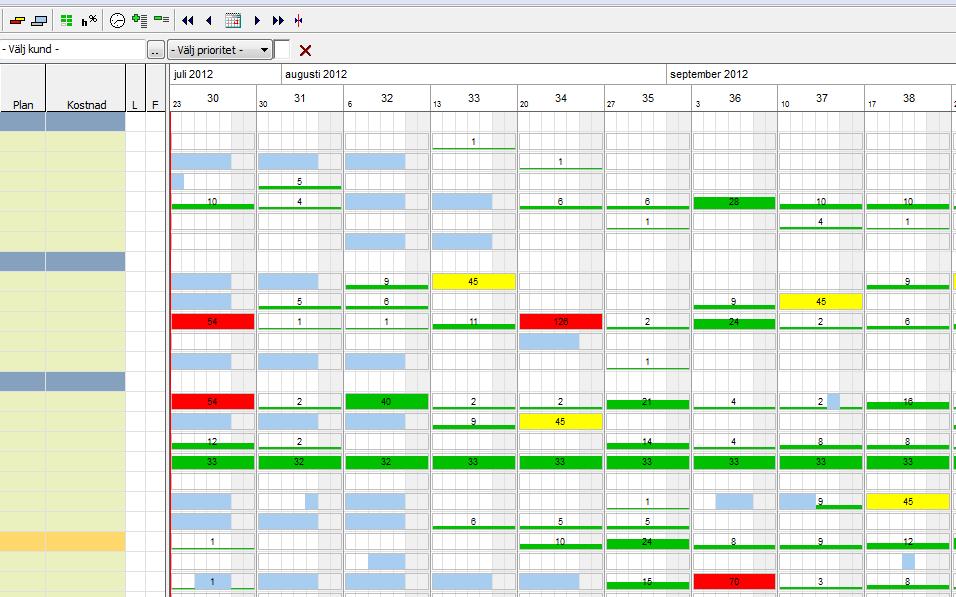Toggle the green grid view icon
Viewport: 956px width, 597px height.
[x=66, y=21]
